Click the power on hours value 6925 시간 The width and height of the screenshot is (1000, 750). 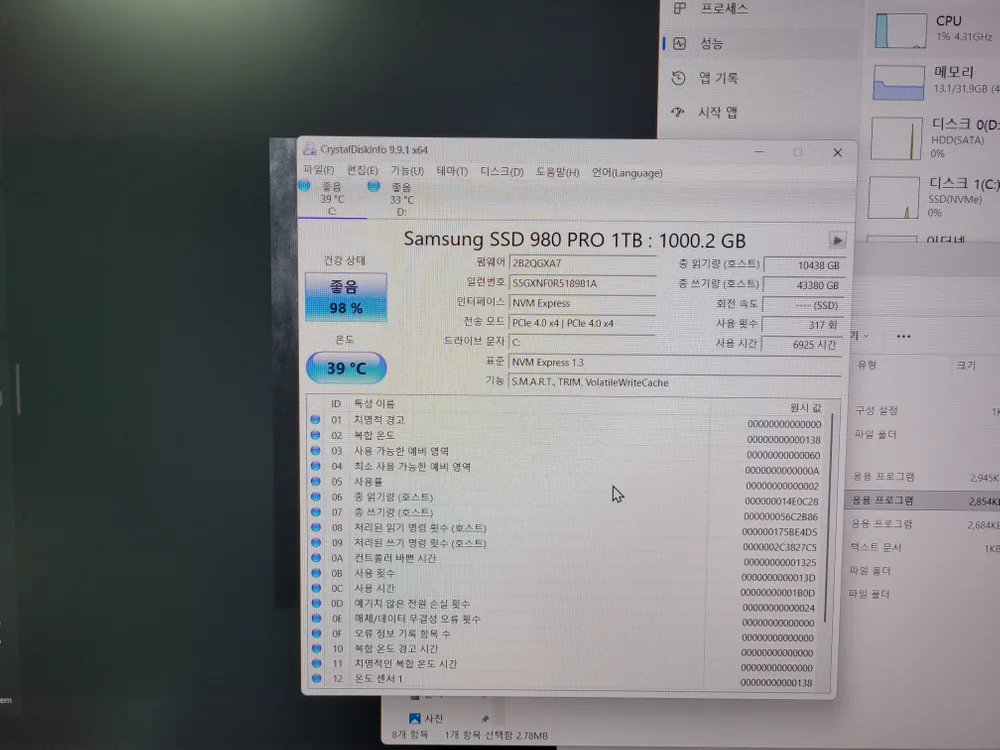(x=802, y=344)
